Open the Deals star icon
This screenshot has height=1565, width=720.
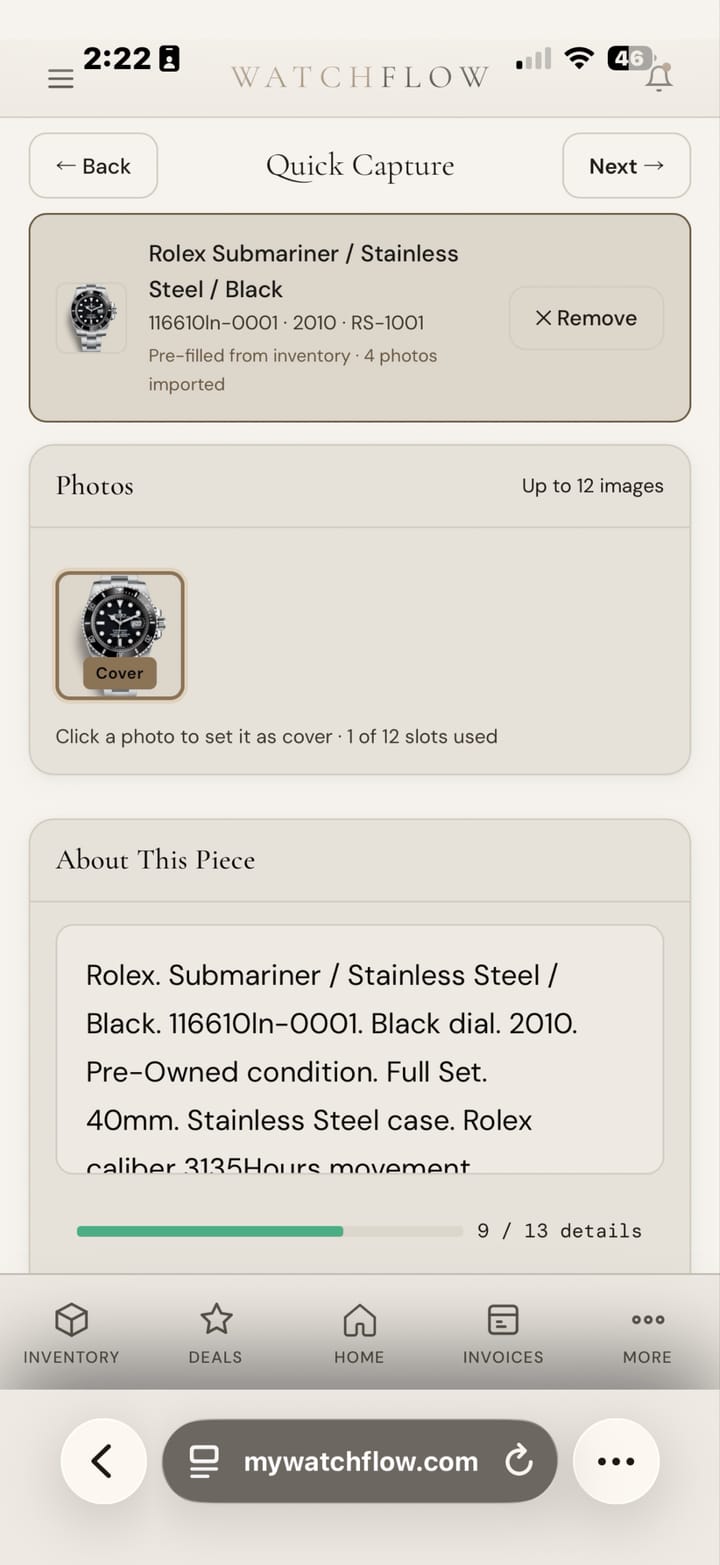[216, 1320]
